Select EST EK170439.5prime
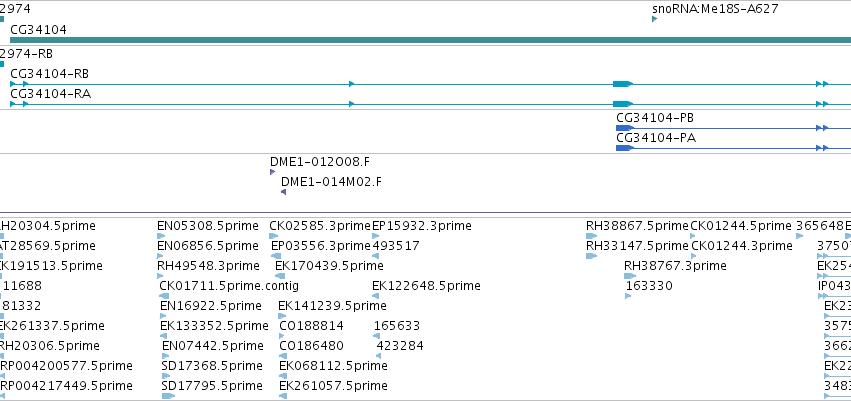Viewport: 851px width, 401px height. pos(329,266)
